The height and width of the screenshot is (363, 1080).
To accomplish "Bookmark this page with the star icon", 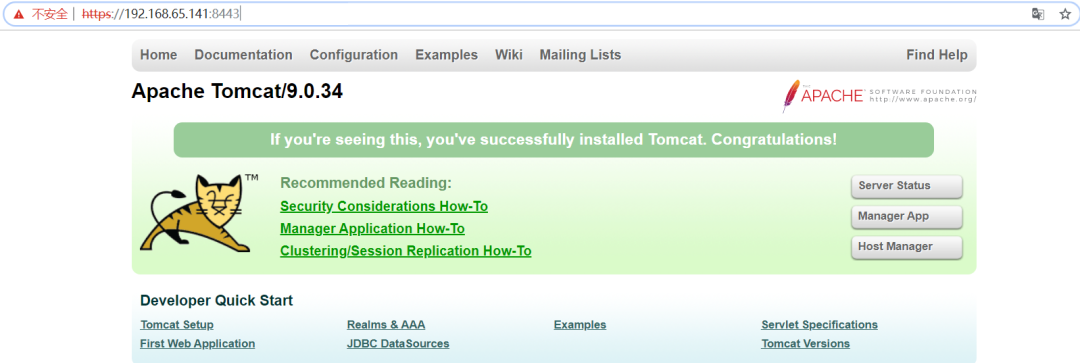I will point(1065,14).
